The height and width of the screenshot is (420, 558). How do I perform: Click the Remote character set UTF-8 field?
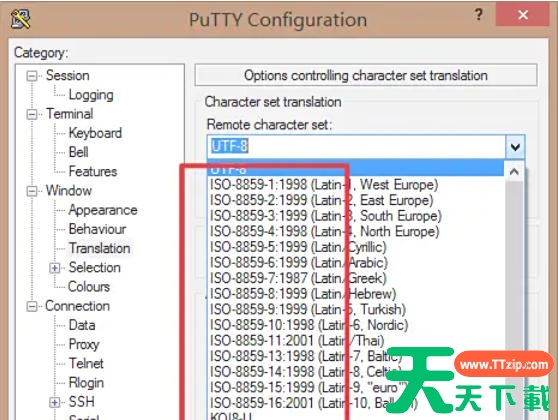(356, 147)
